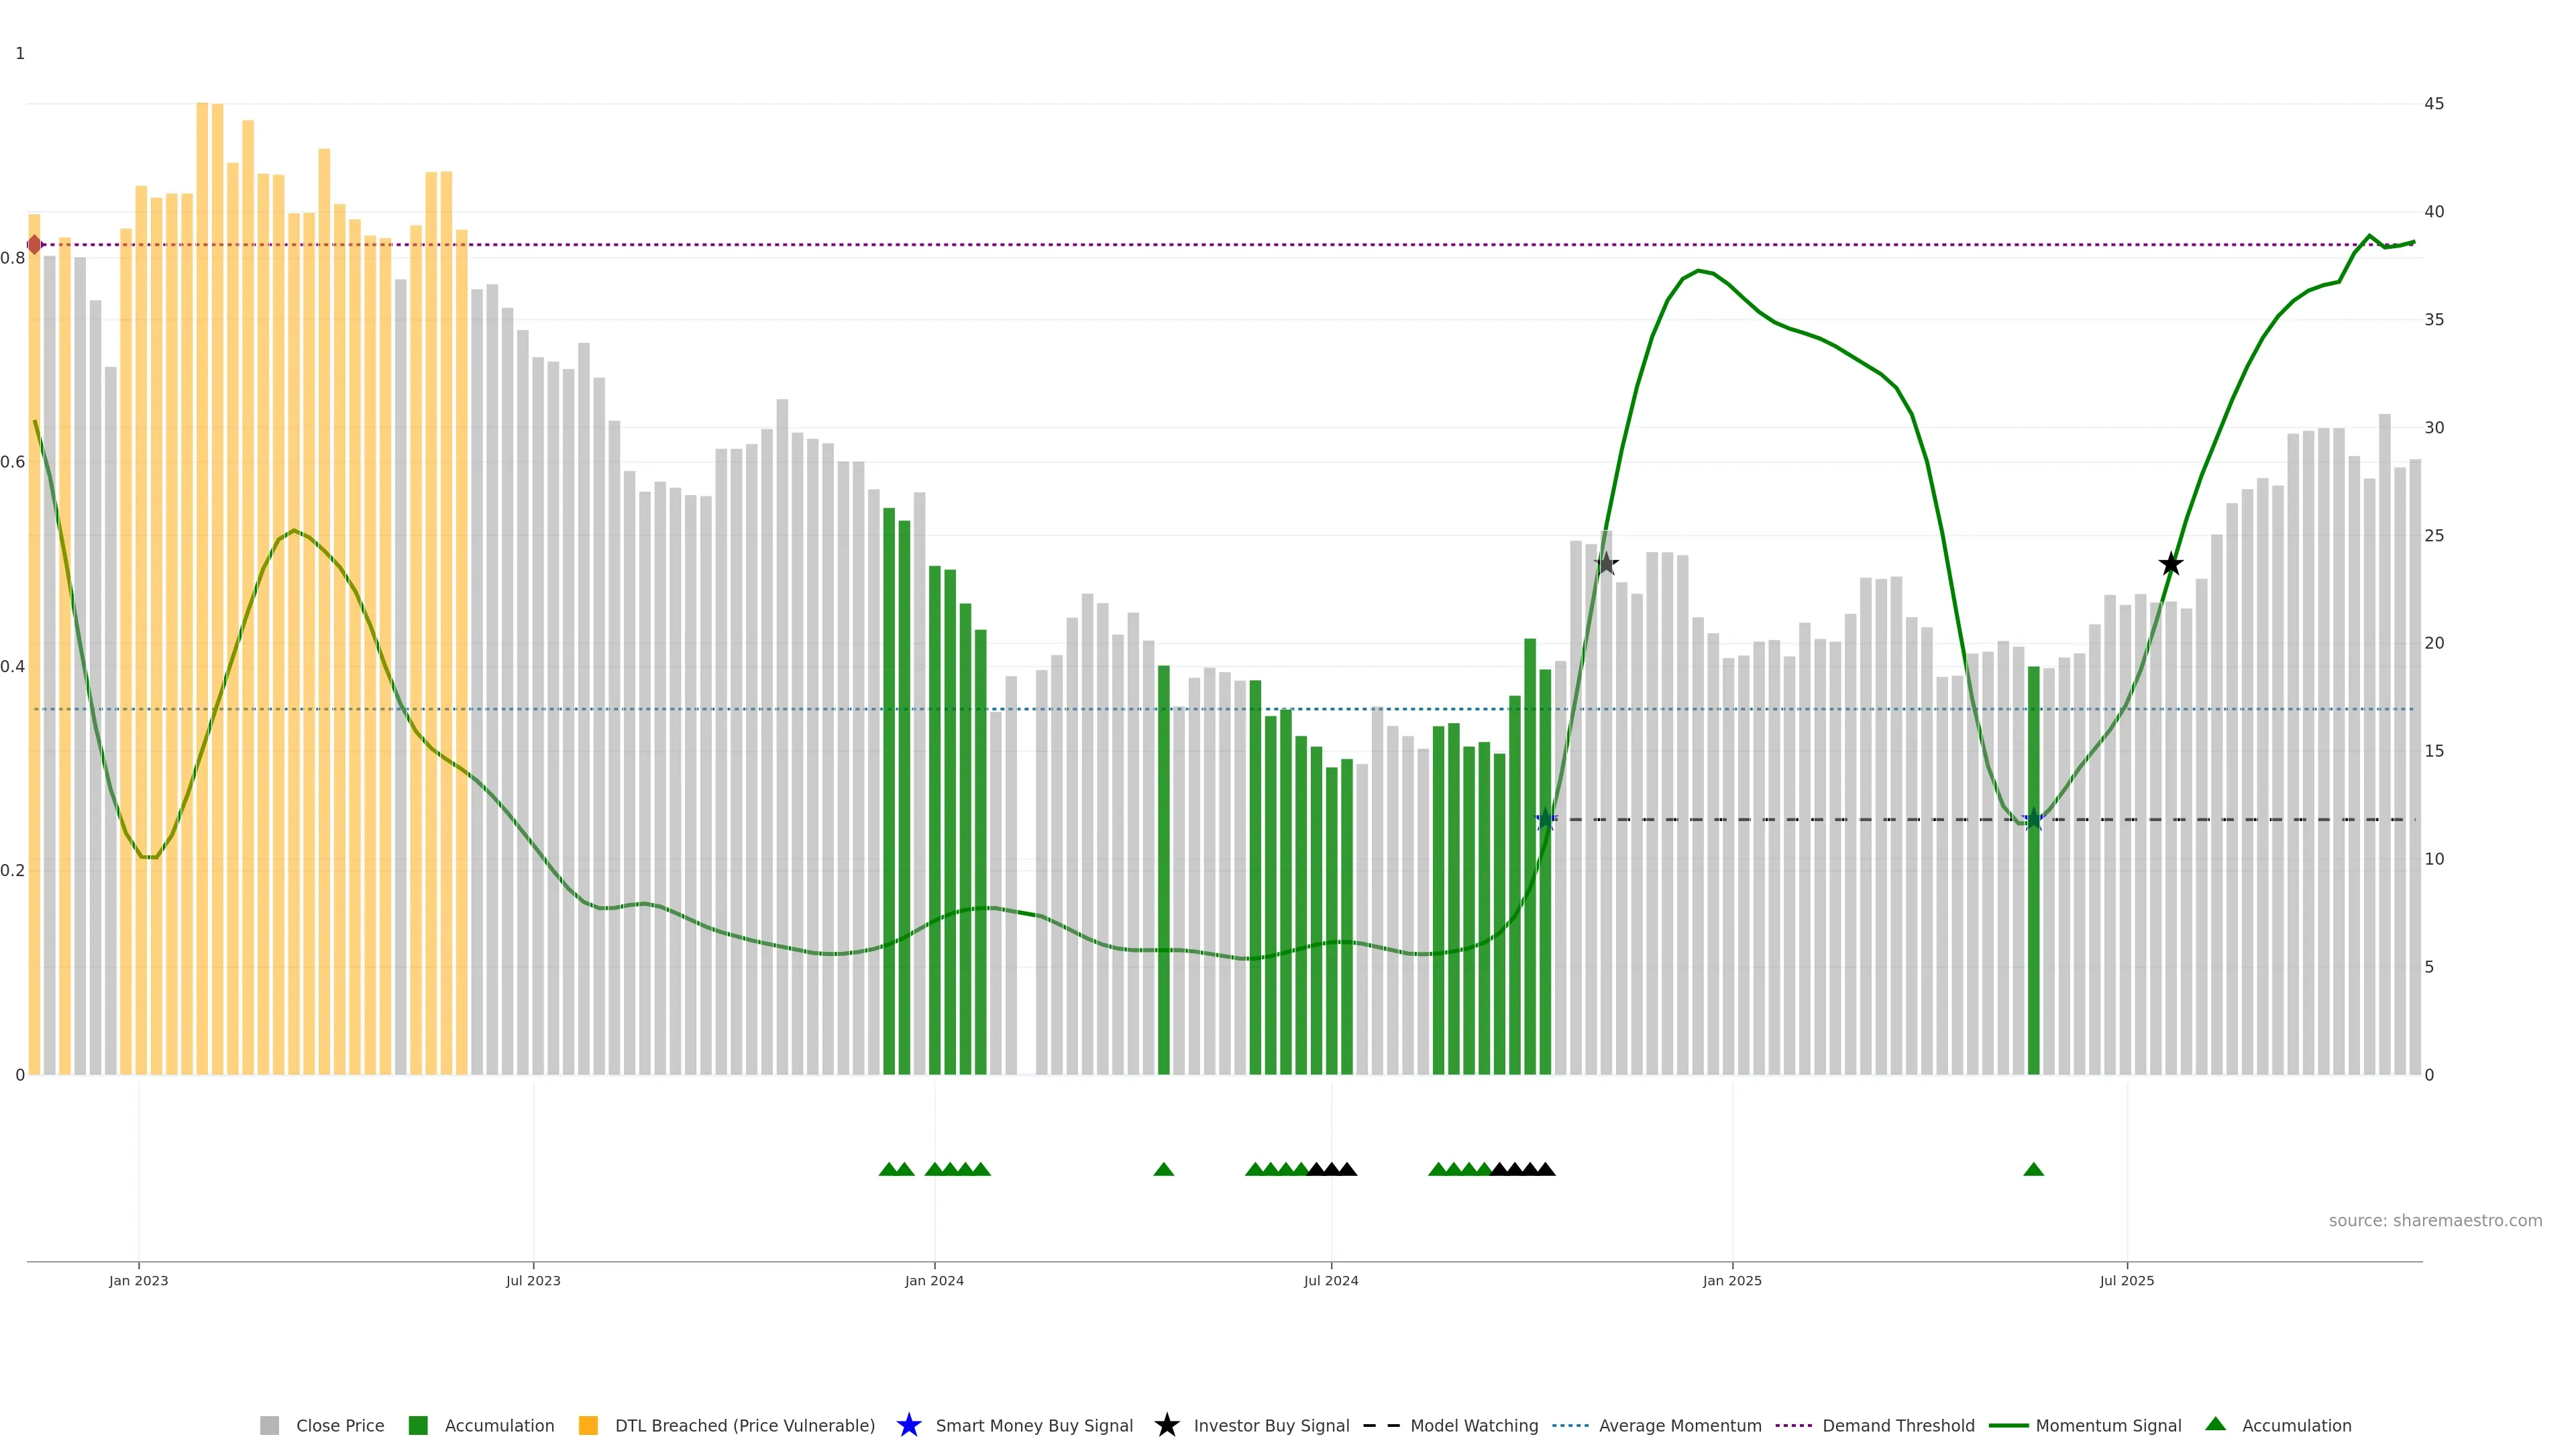Click the lone green accumulation triangle near May 2025
This screenshot has height=1449, width=2576.
point(2033,1169)
